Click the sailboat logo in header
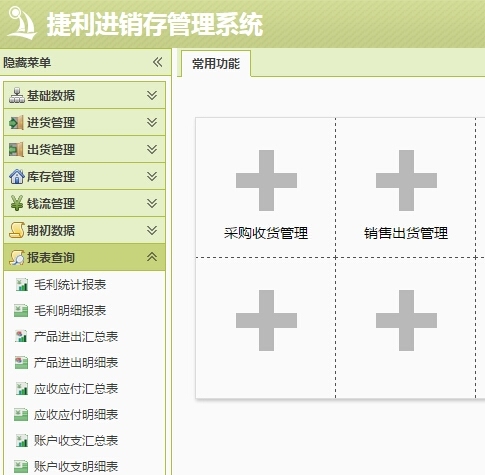The image size is (485, 475). point(22,23)
